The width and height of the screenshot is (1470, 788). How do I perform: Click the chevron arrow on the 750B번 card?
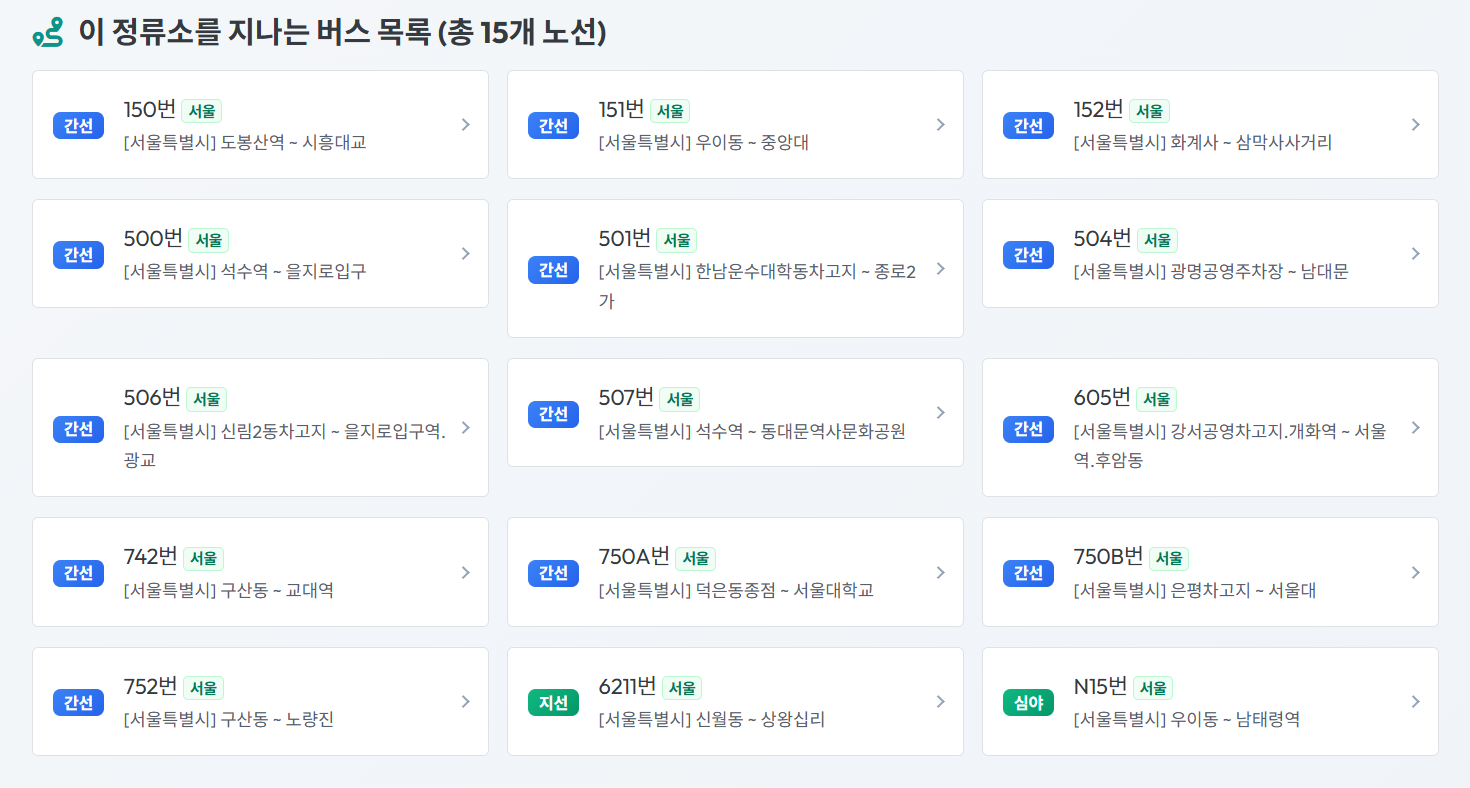[x=1415, y=572]
